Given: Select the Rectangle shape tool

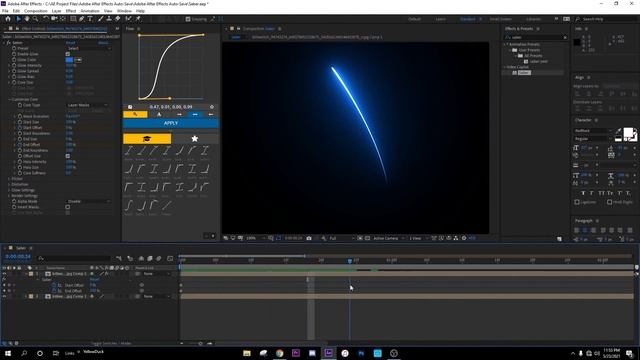Looking at the screenshot, I should 73,19.
